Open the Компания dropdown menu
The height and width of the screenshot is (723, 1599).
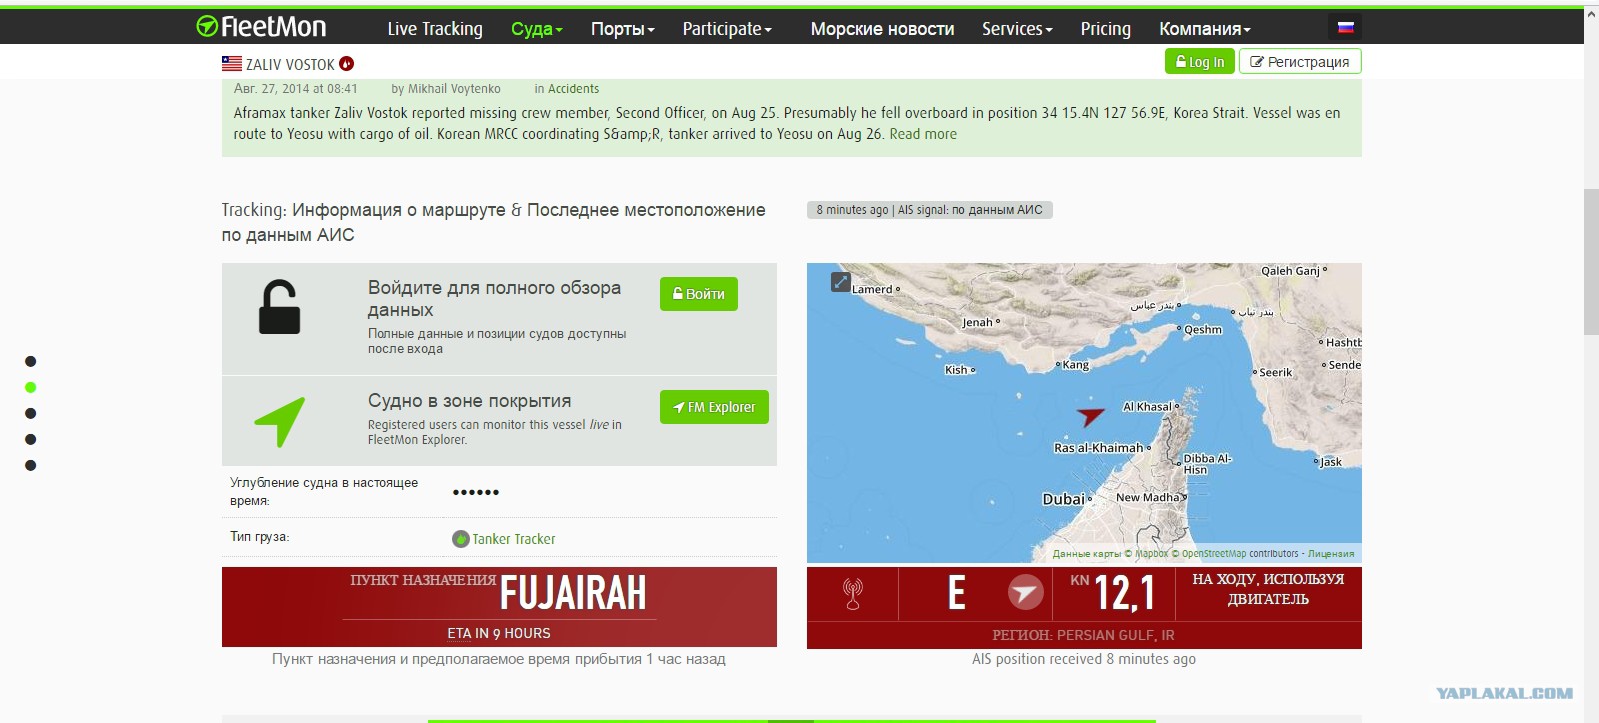point(1205,29)
